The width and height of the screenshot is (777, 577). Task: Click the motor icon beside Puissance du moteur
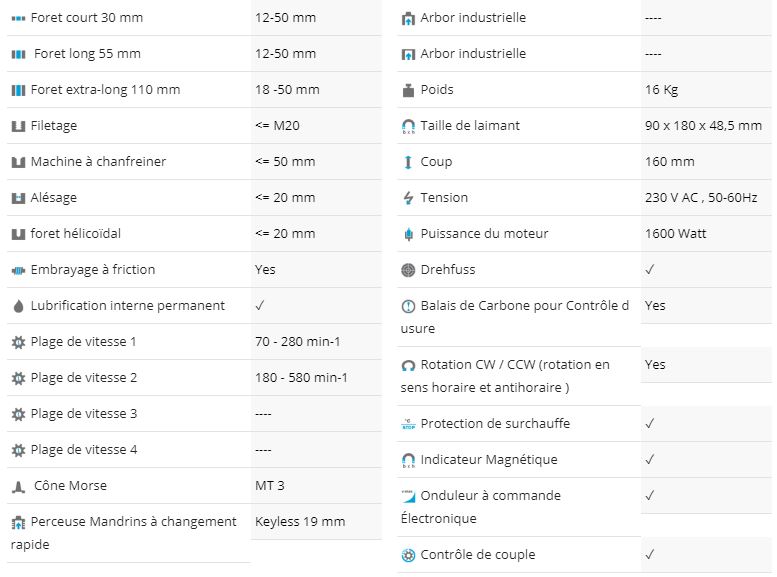click(408, 234)
